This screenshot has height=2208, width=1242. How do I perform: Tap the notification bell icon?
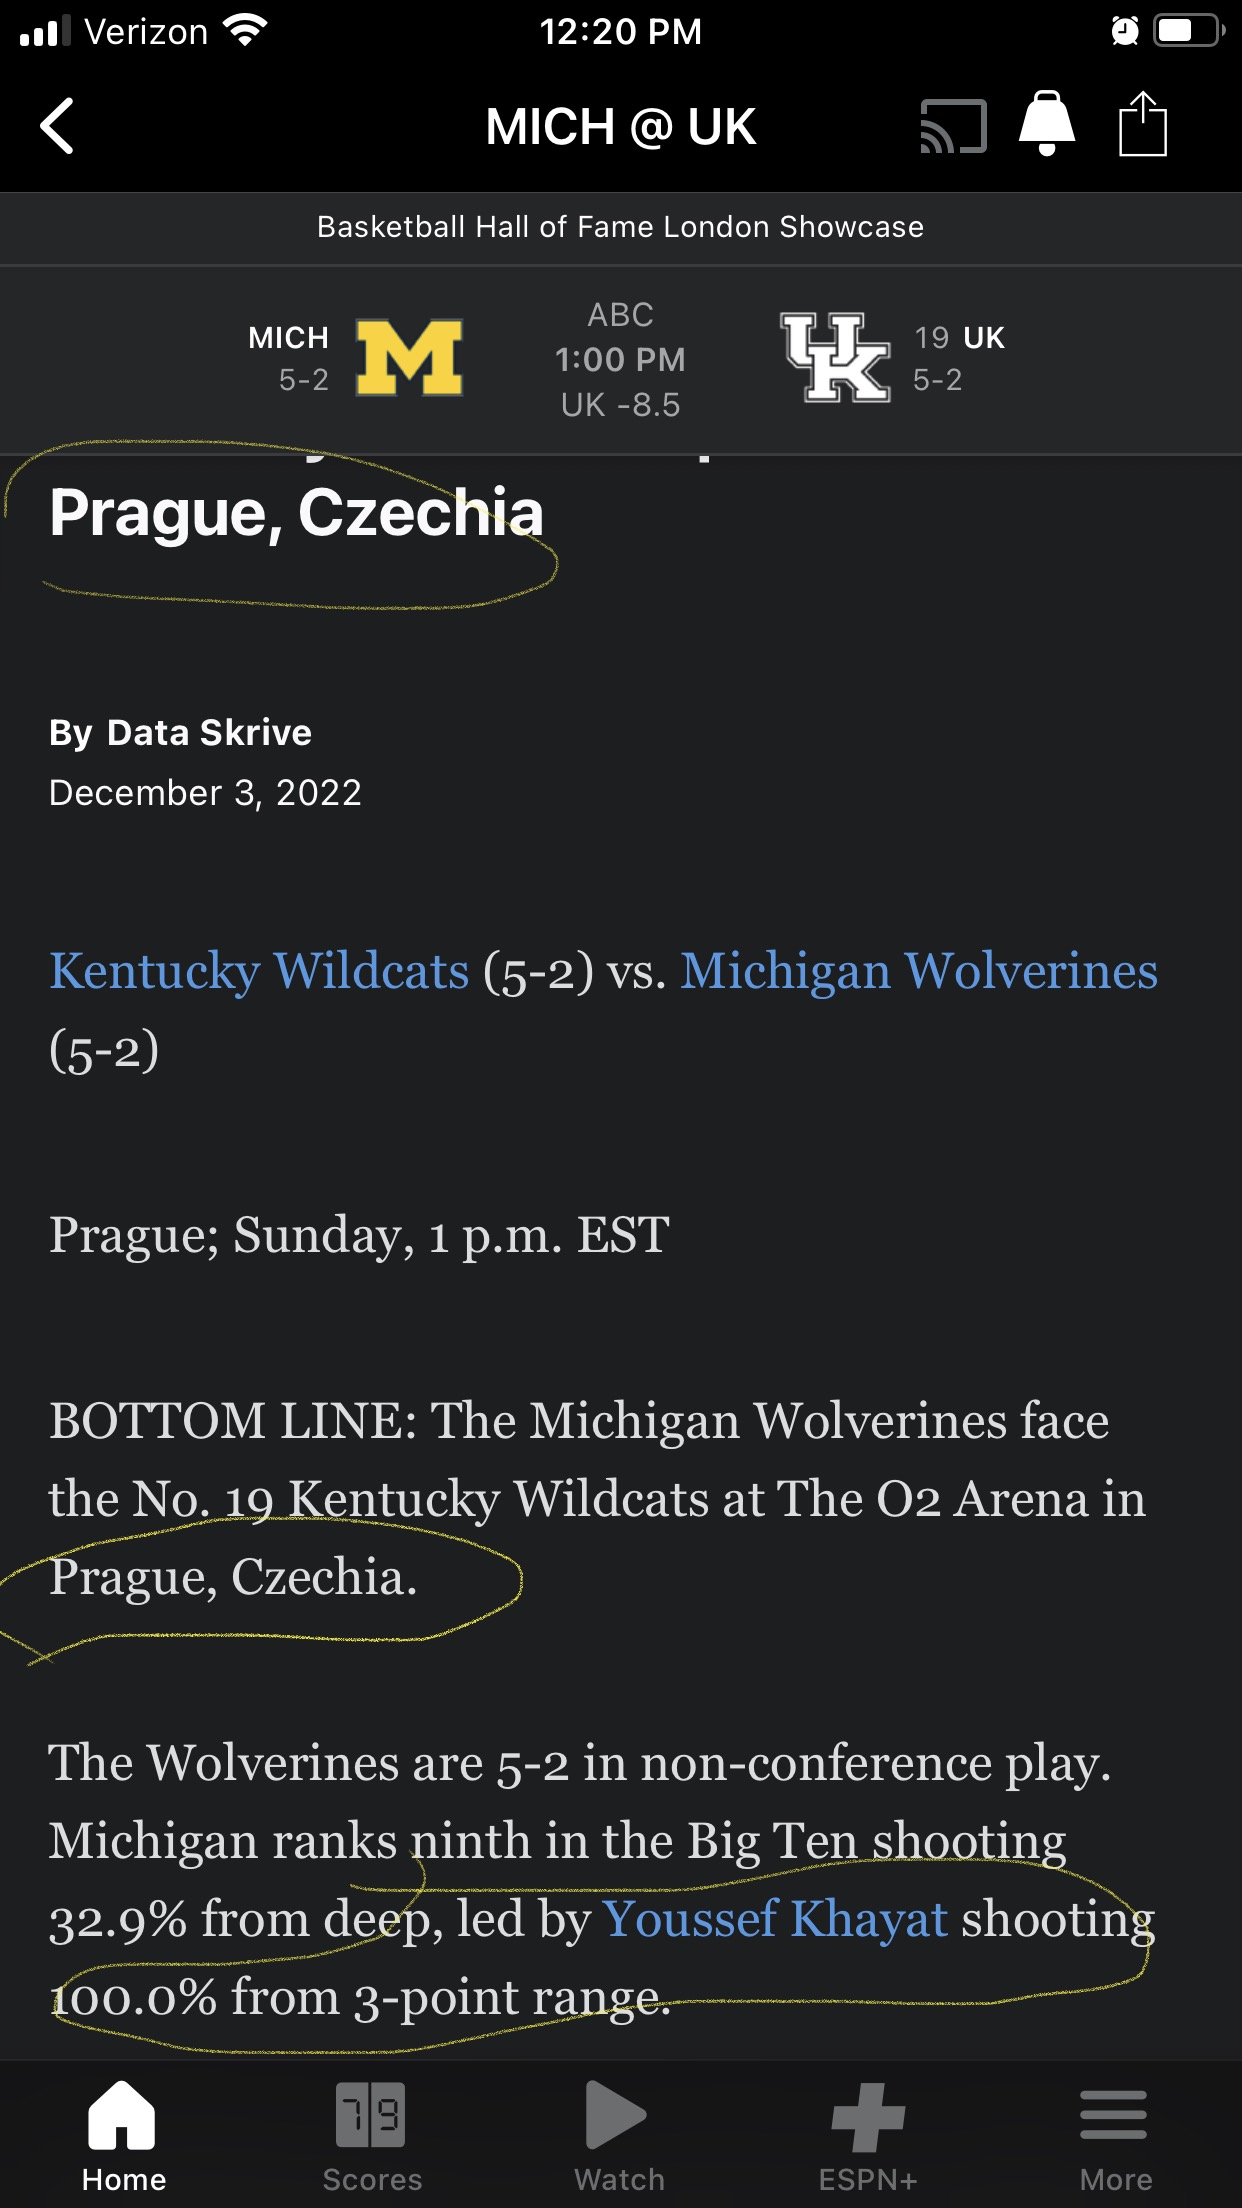click(x=1046, y=124)
